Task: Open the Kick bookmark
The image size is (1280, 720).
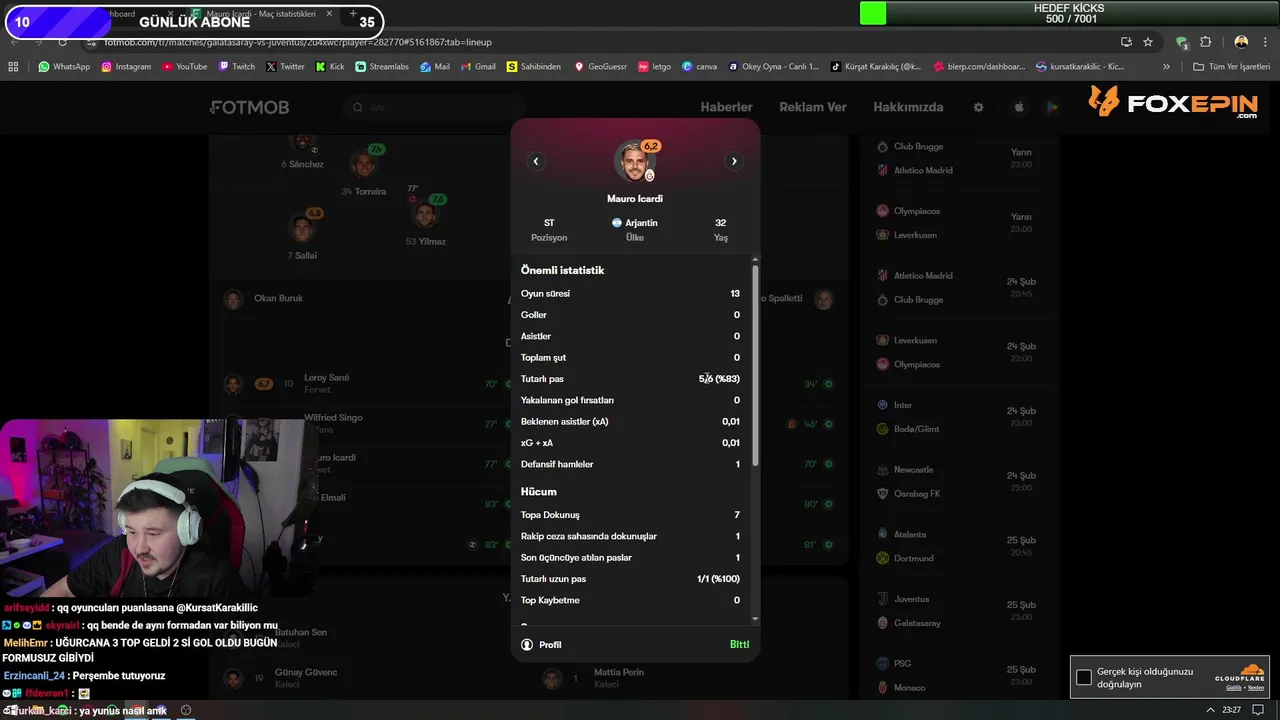Action: [329, 67]
